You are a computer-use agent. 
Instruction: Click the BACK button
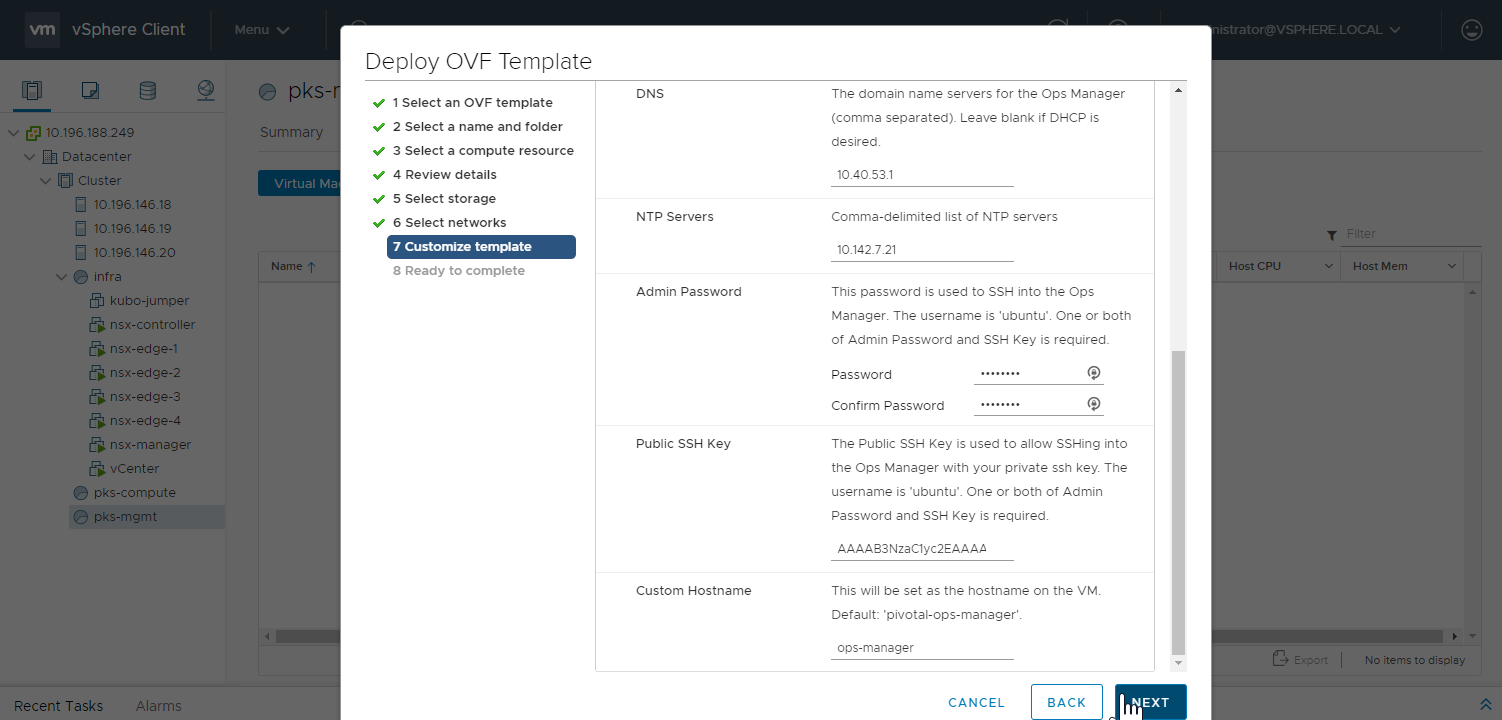[x=1066, y=702]
